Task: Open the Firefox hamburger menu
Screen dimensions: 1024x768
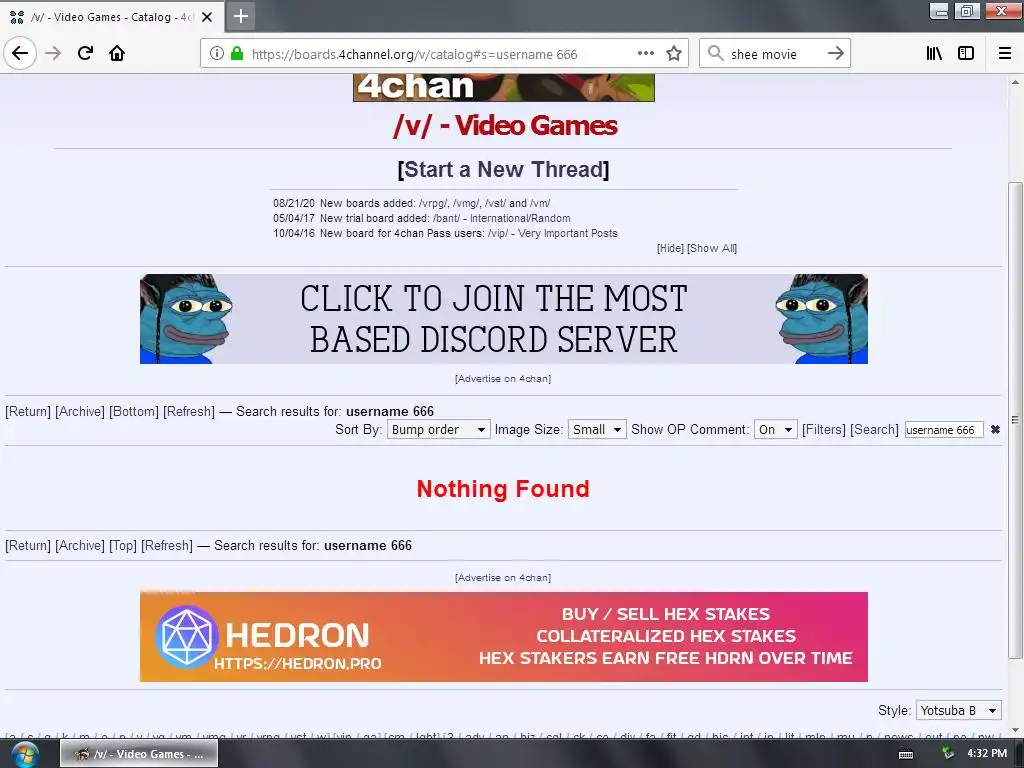Action: (x=1004, y=54)
